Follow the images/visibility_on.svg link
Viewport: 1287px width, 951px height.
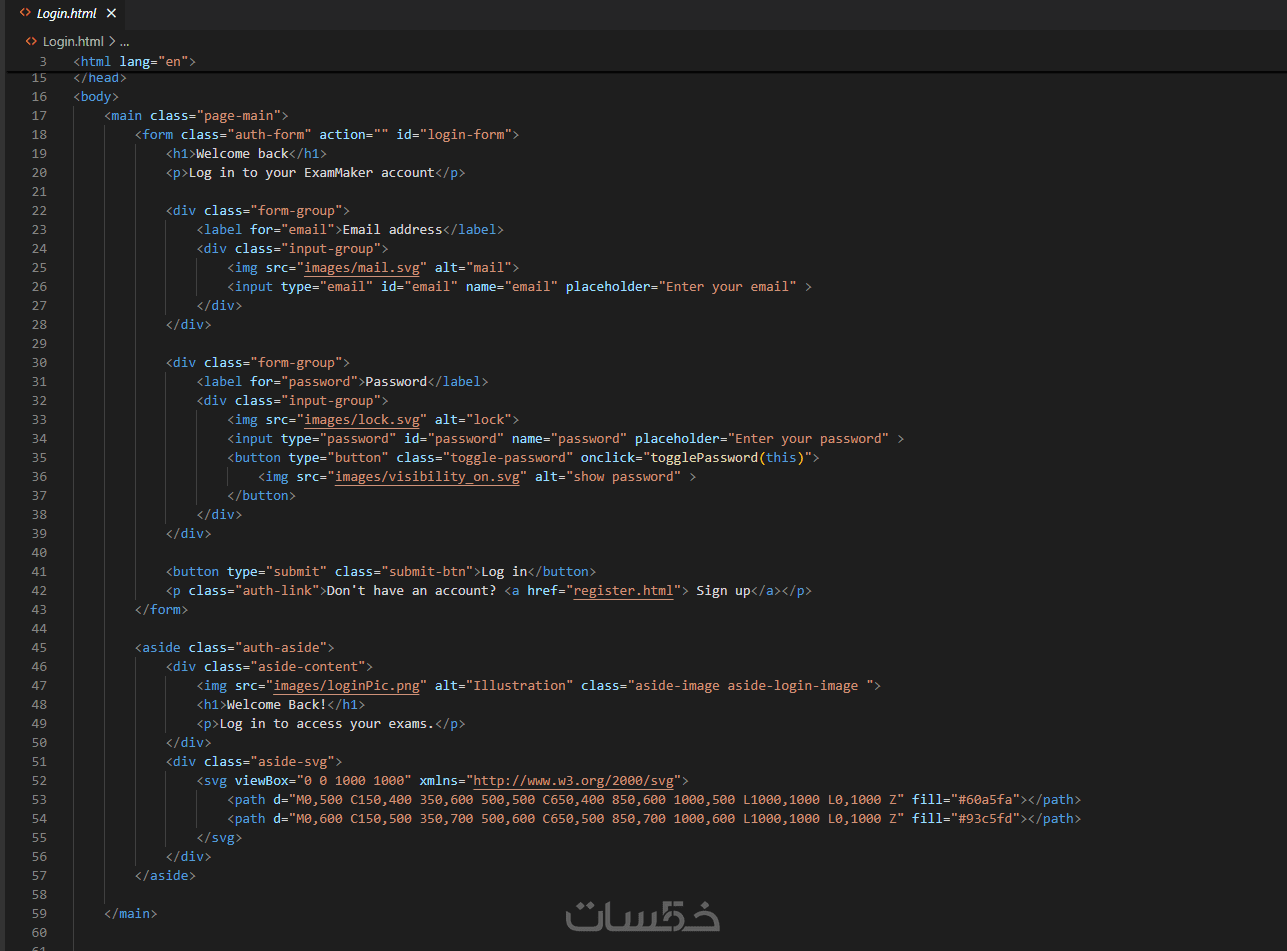click(x=427, y=476)
